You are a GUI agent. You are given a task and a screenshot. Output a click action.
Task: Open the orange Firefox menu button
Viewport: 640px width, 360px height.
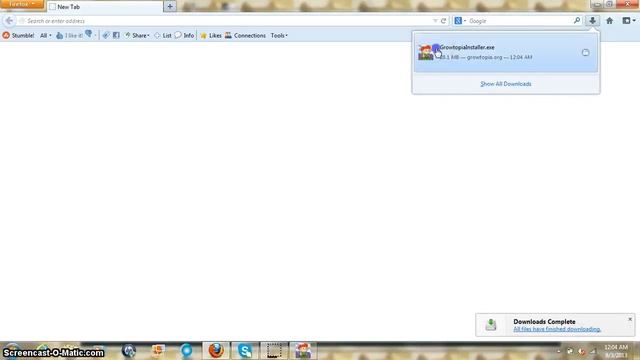[22, 4]
